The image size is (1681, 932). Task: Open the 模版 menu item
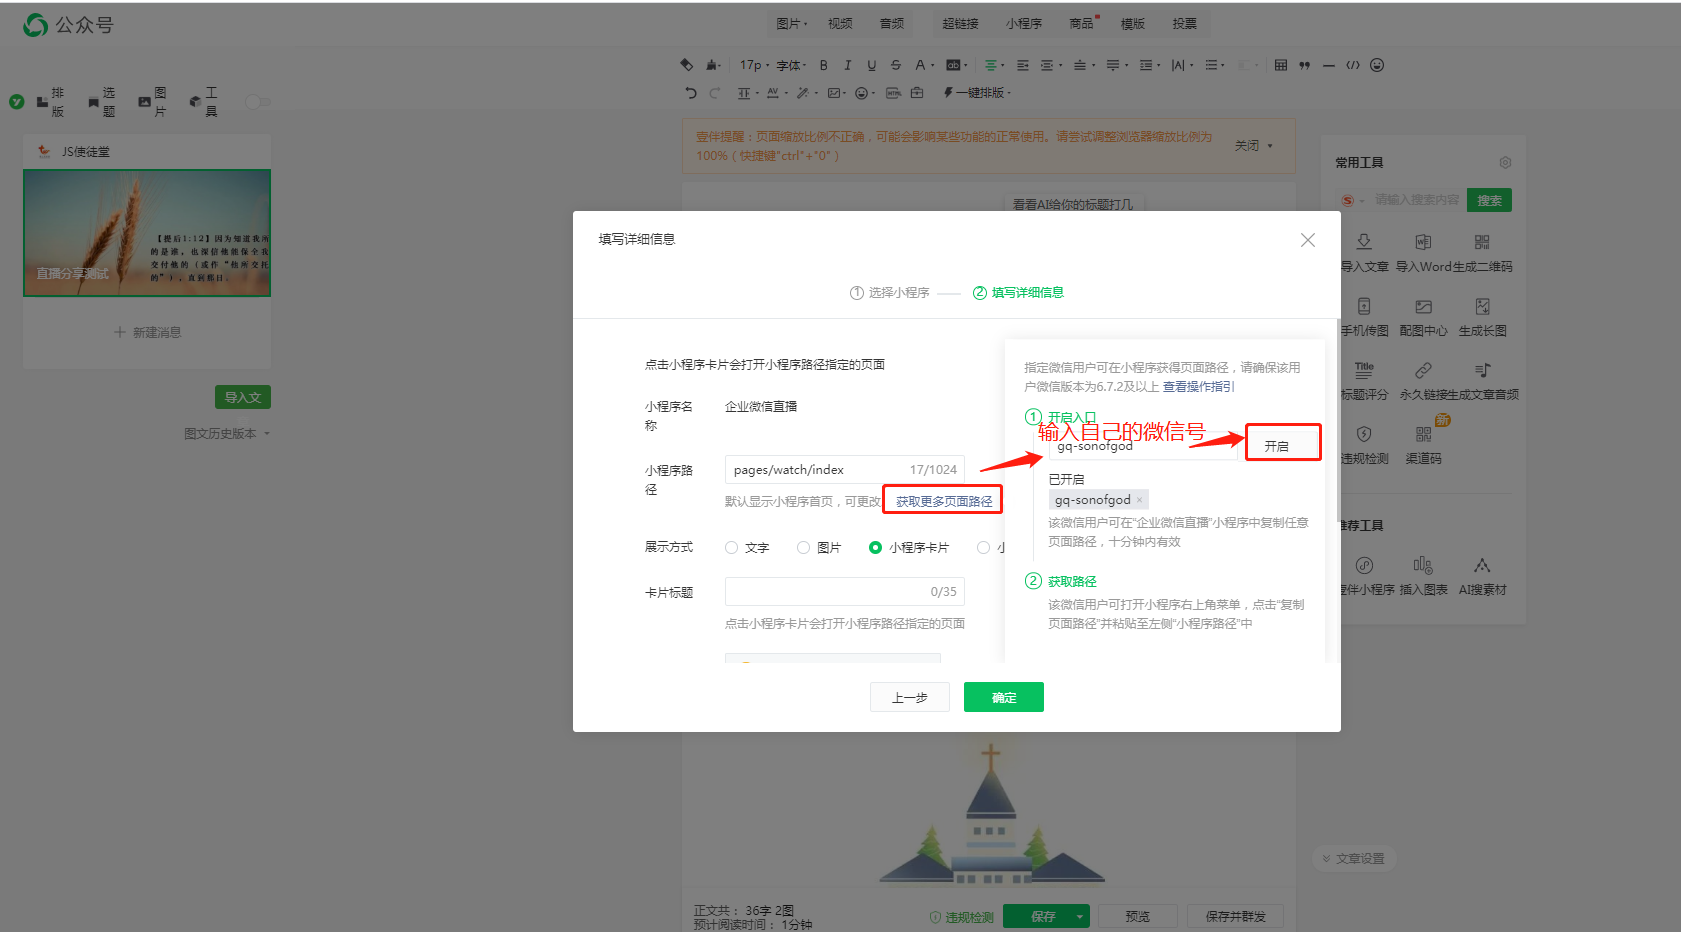coord(1133,24)
